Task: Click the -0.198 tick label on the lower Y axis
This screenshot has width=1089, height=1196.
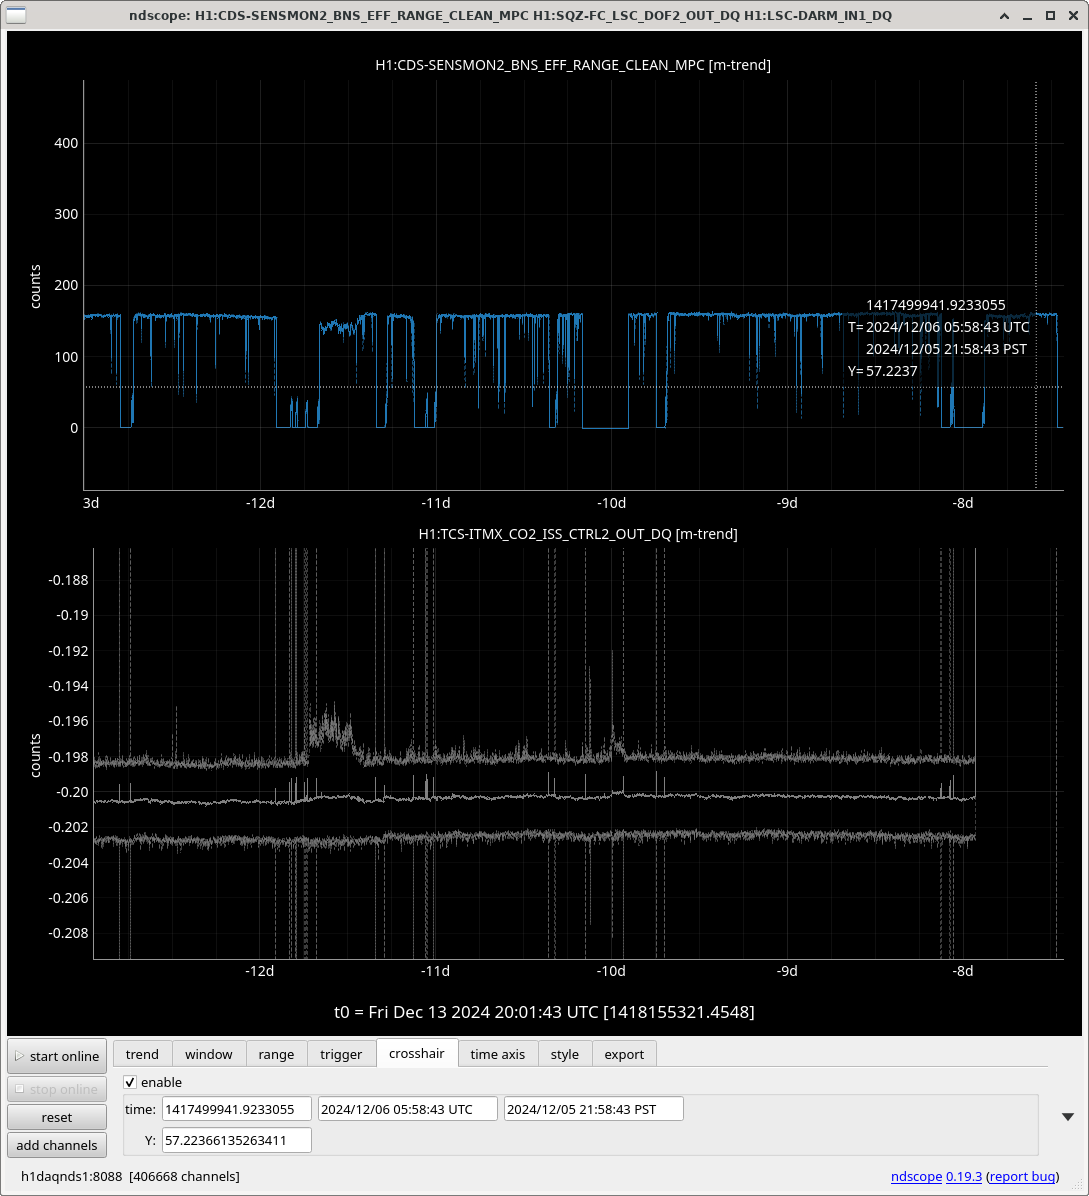Action: 69,757
